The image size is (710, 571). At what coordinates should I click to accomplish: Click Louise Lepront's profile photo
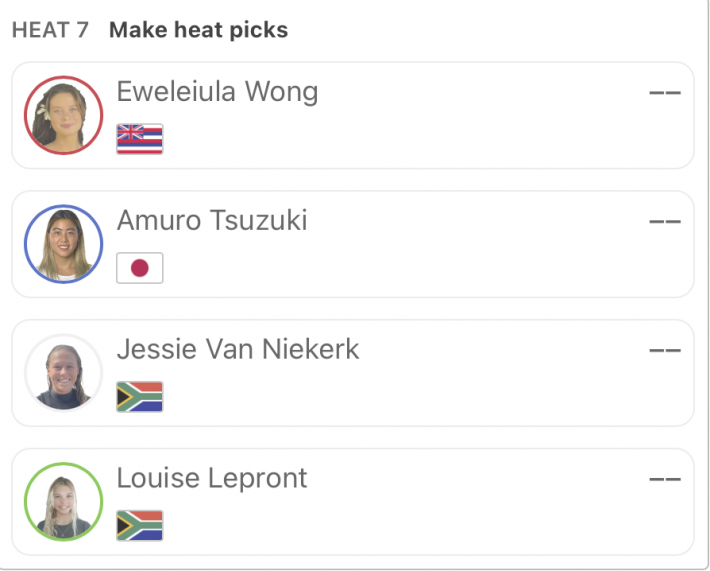click(63, 502)
